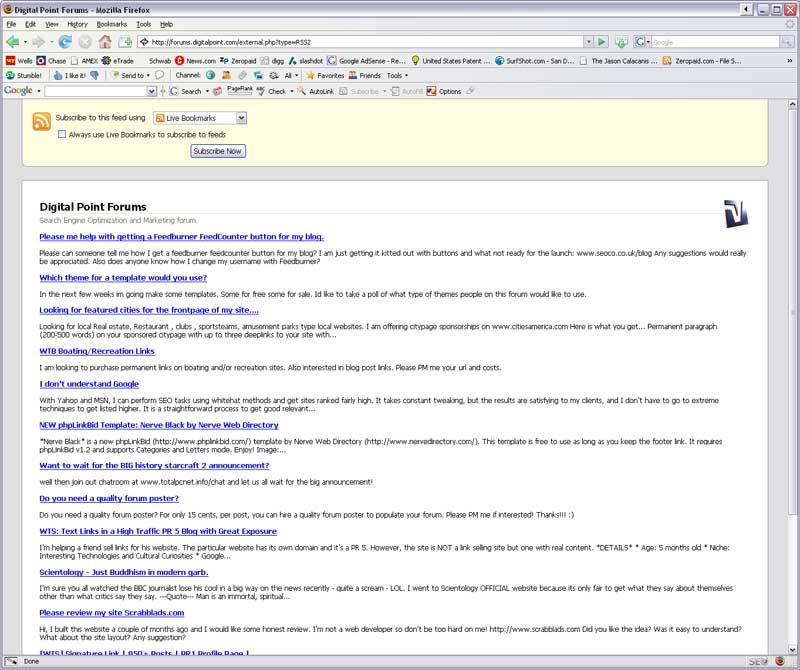Expand the Google toolbar search box dropdown
This screenshot has width=800, height=670.
(152, 91)
